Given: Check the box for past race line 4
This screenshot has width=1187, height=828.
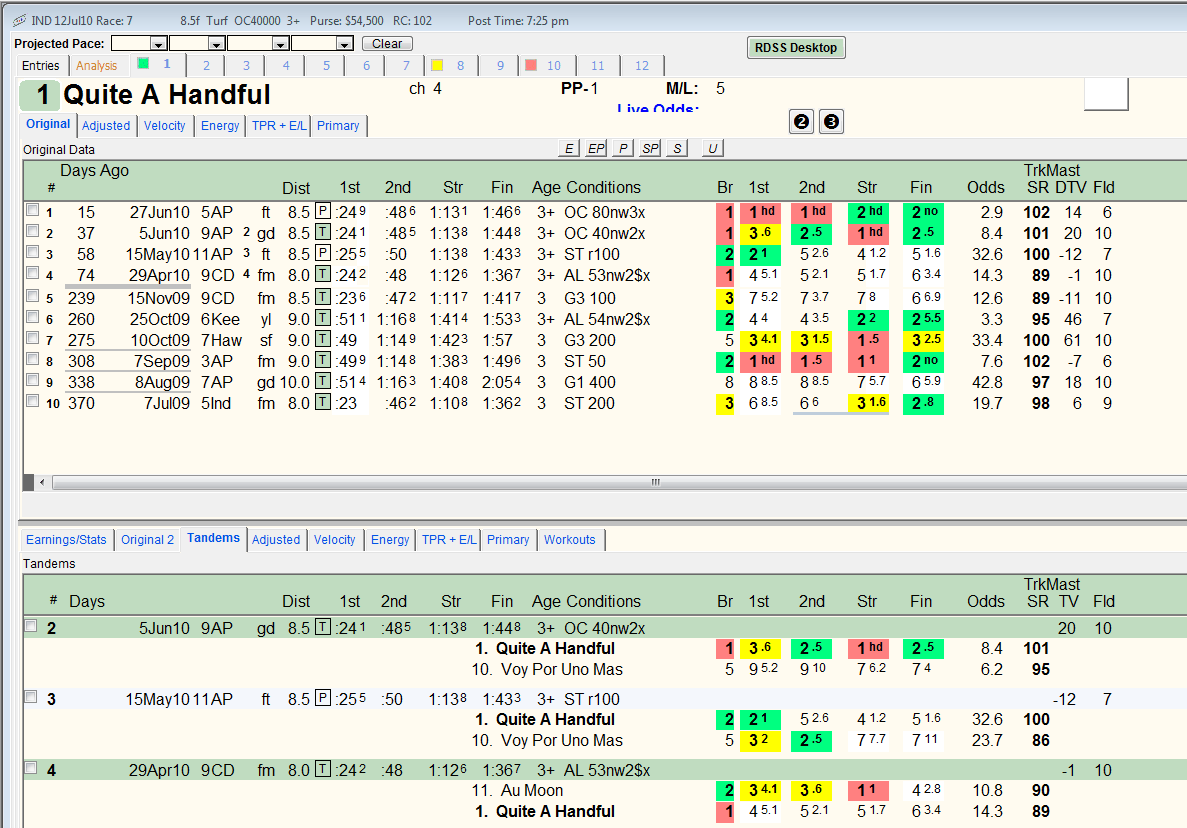Looking at the screenshot, I should pos(33,272).
